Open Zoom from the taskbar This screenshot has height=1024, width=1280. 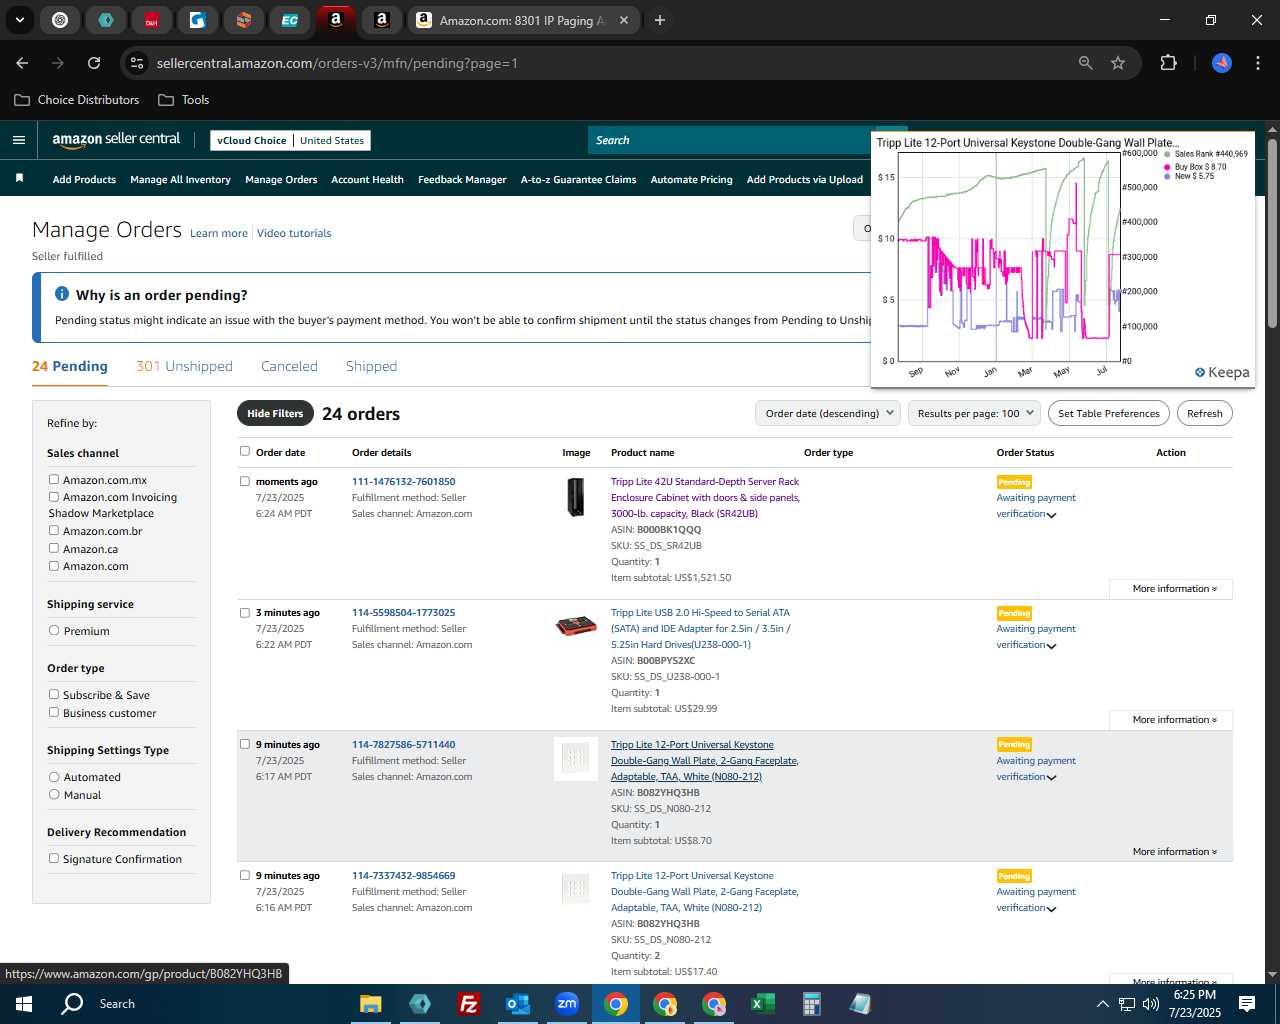[567, 1004]
